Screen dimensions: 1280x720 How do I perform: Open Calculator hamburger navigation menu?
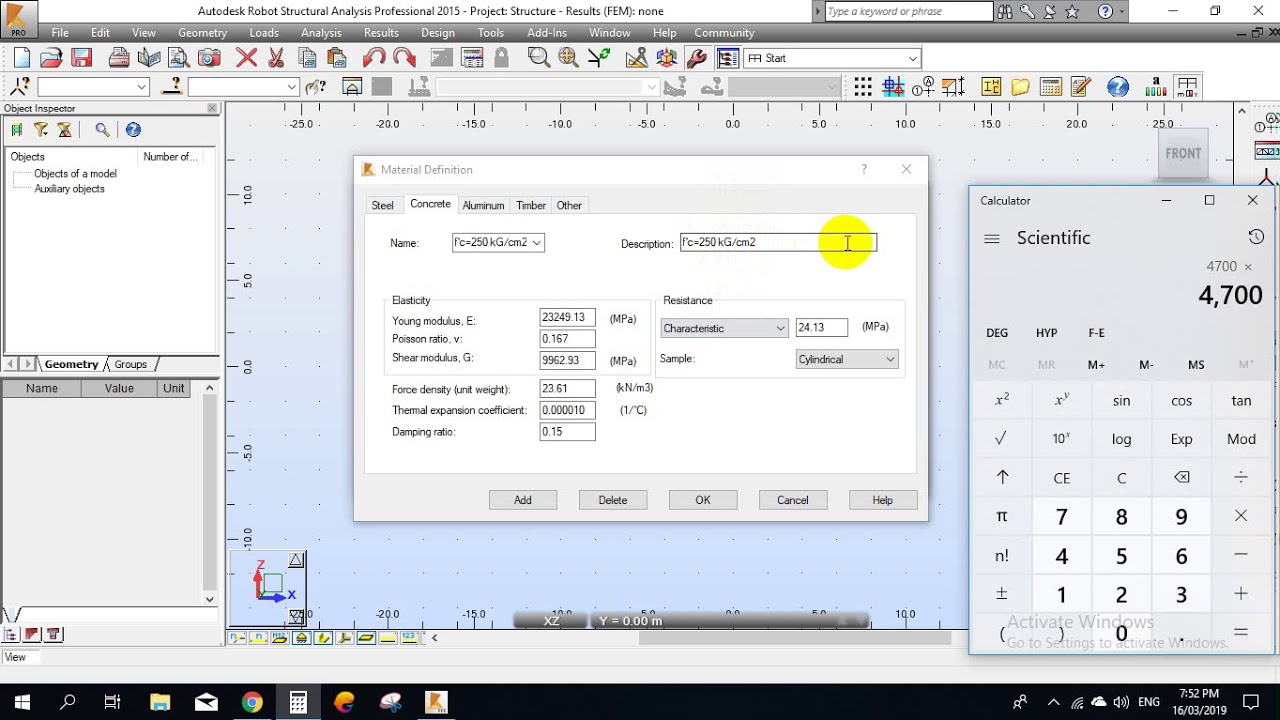point(992,239)
